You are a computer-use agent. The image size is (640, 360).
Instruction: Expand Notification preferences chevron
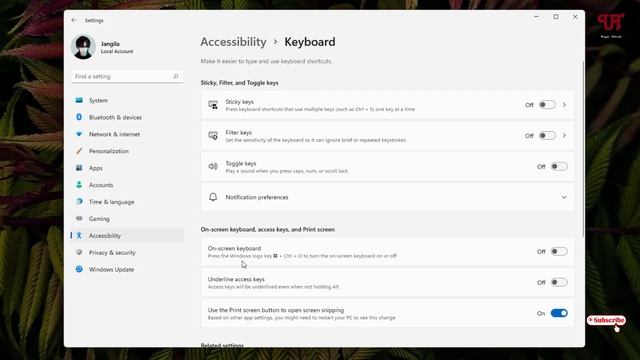tap(564, 197)
